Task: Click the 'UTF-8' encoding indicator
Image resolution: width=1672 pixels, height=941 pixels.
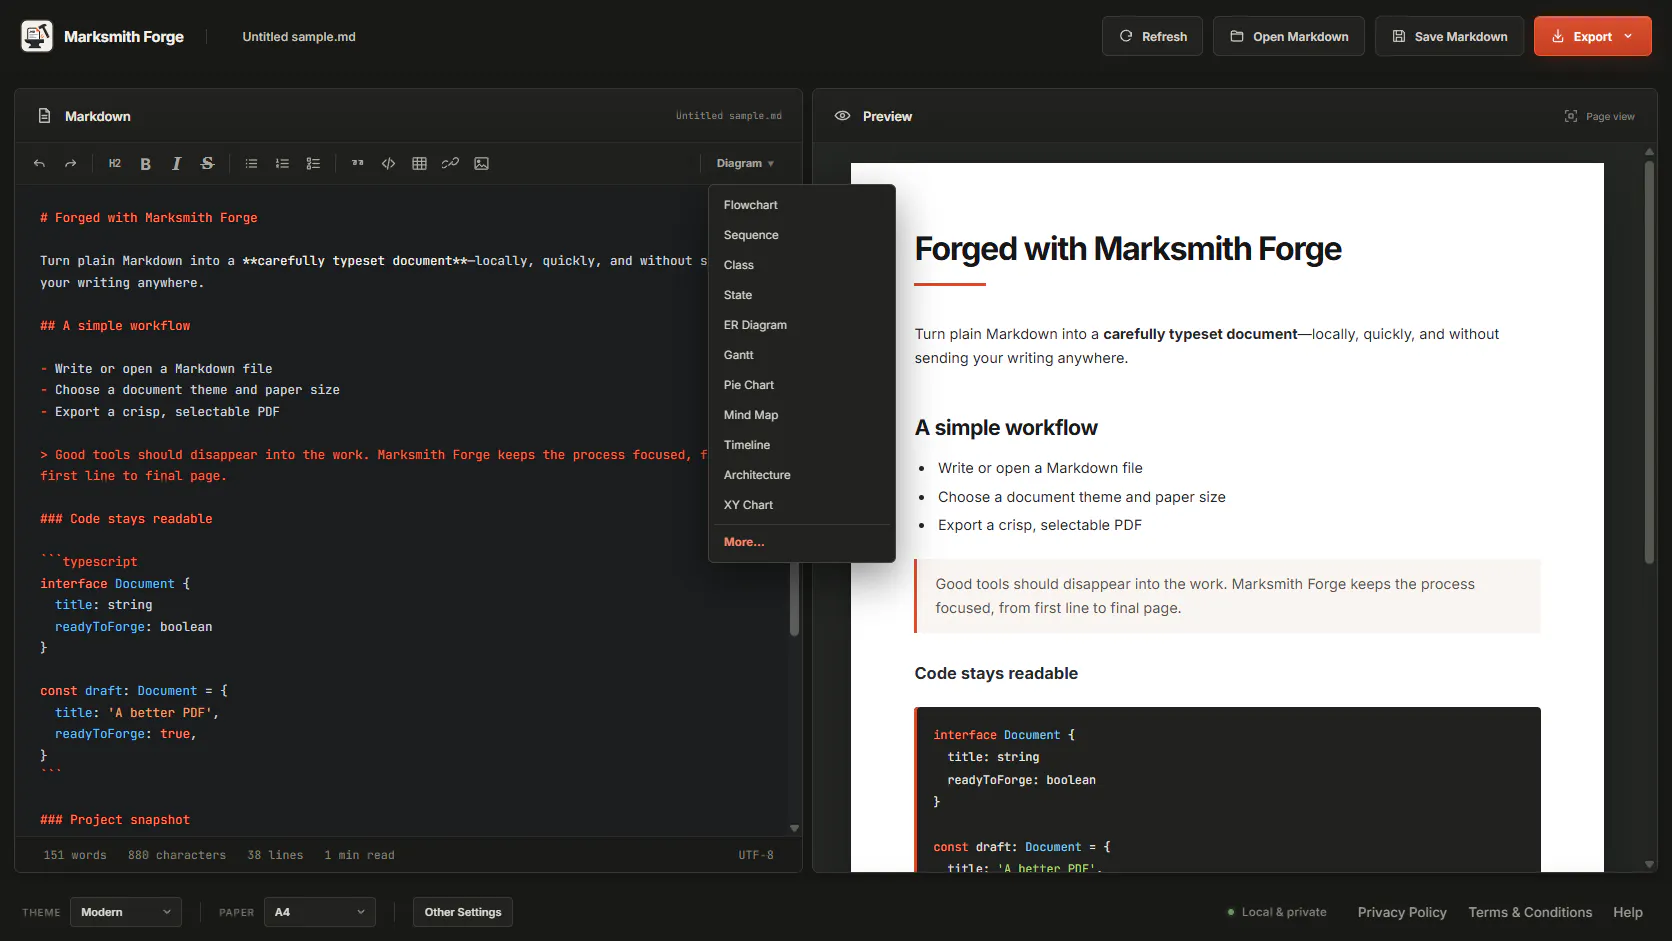Action: pos(756,855)
